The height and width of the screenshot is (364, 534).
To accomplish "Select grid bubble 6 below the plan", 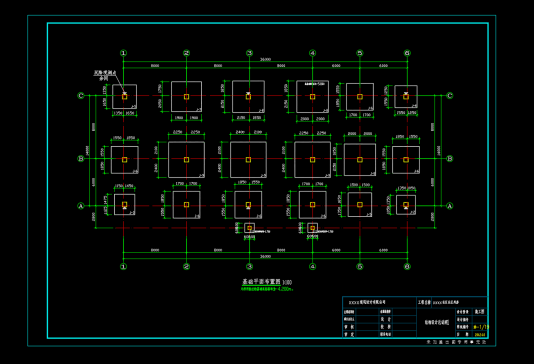I will click(x=407, y=266).
